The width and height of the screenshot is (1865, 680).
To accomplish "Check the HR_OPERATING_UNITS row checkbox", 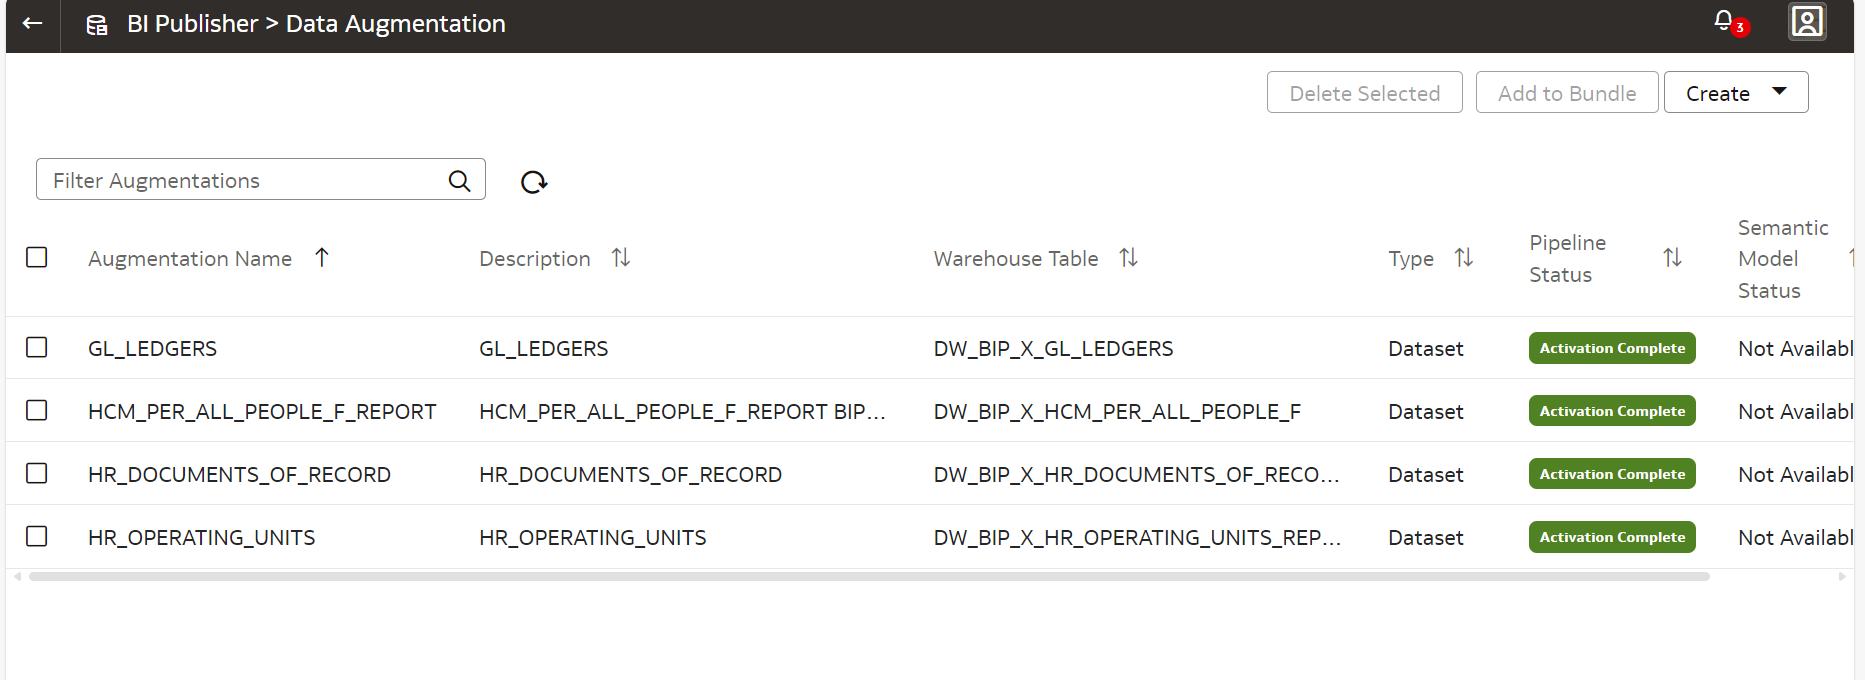I will tap(37, 536).
